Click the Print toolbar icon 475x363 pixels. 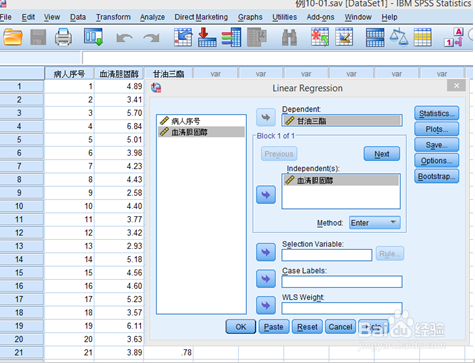pyautogui.click(x=63, y=37)
